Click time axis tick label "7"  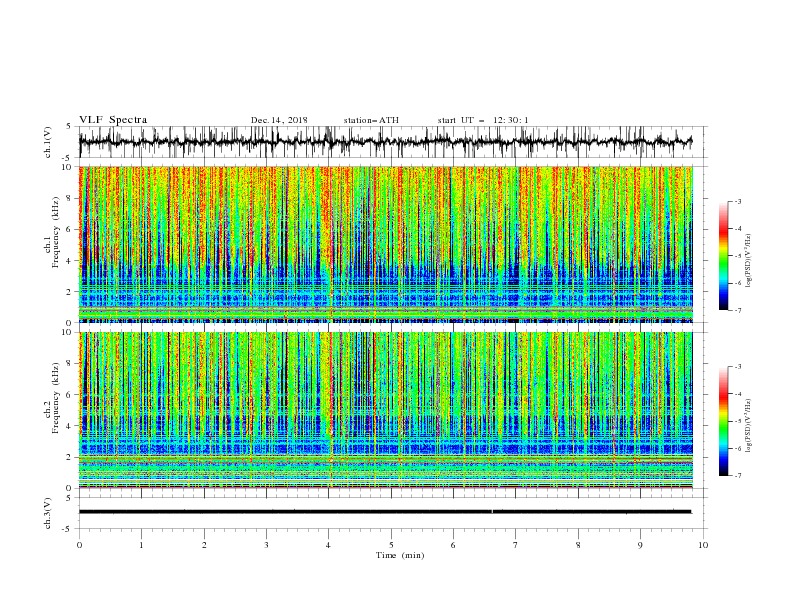(516, 545)
